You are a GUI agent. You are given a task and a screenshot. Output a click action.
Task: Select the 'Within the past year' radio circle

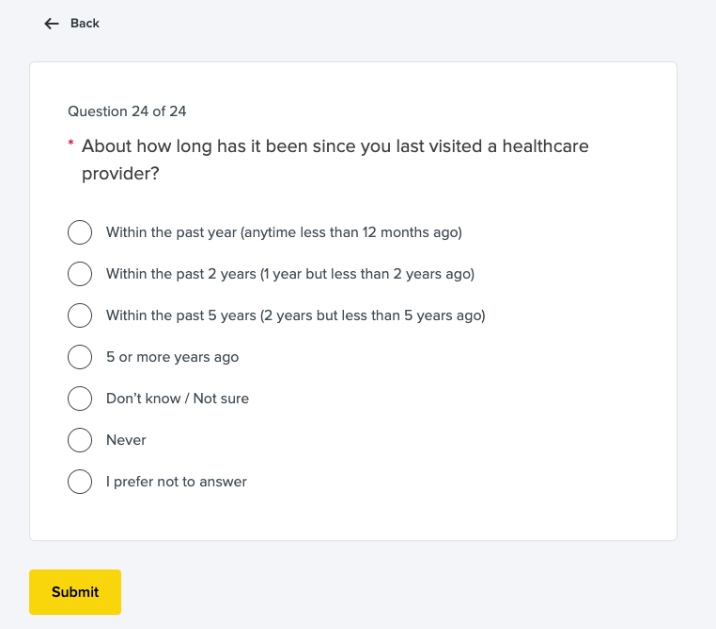(80, 232)
